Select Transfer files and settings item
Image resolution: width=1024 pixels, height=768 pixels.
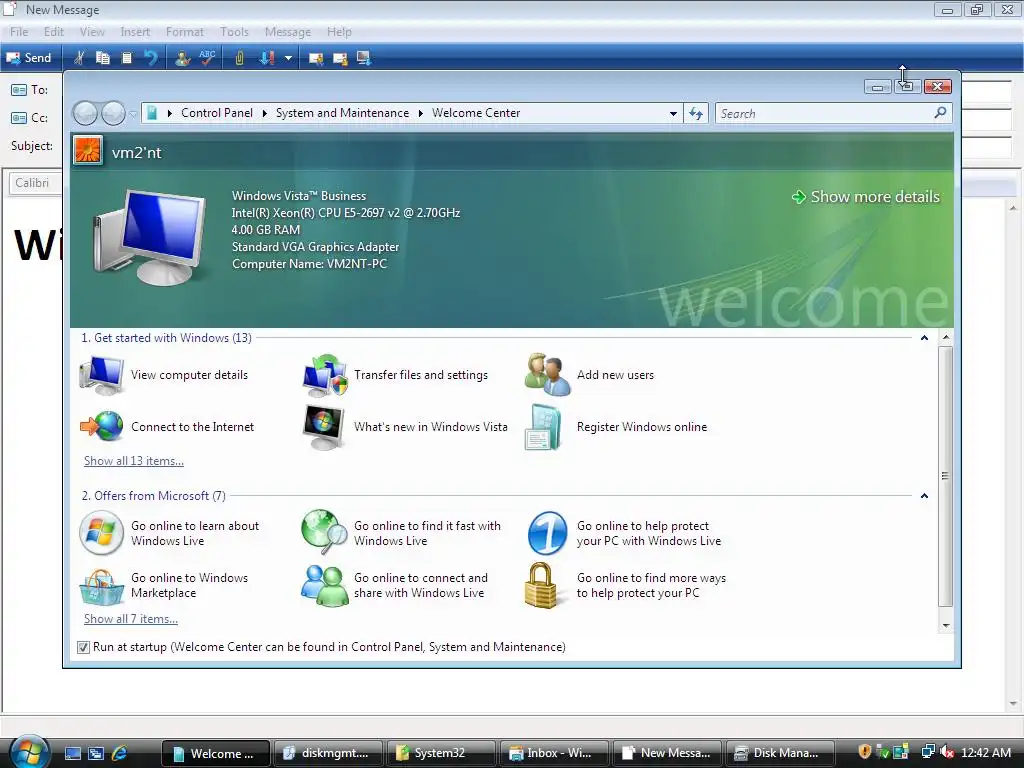coord(396,375)
